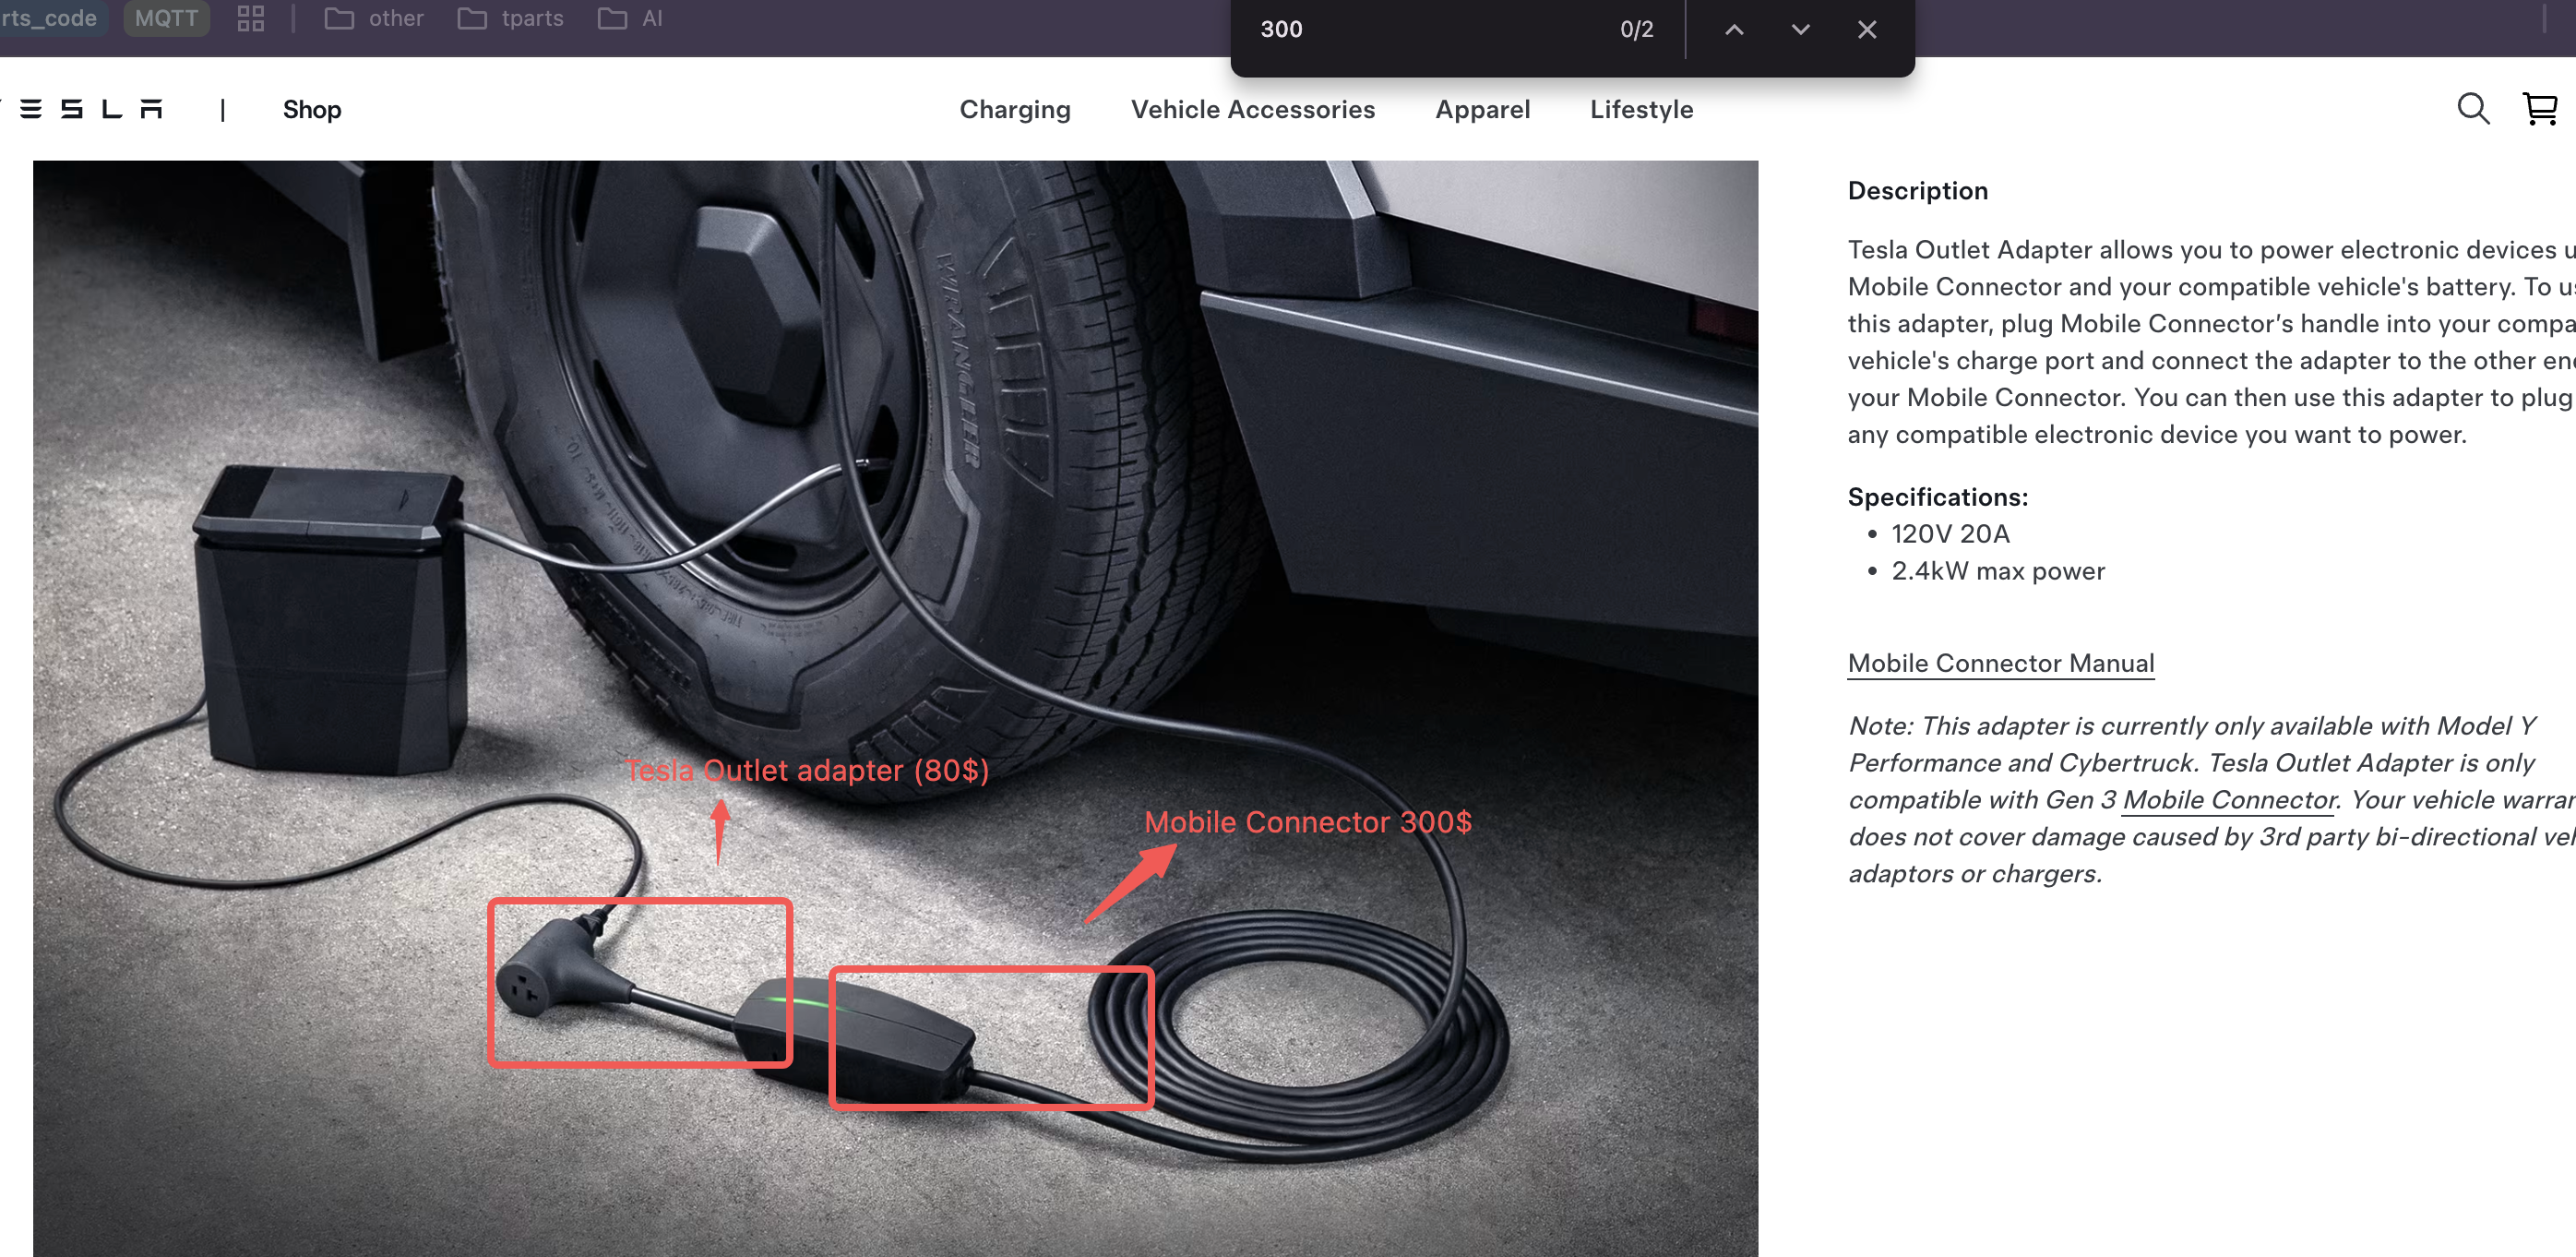
Task: Click the Shop link
Action: click(312, 109)
